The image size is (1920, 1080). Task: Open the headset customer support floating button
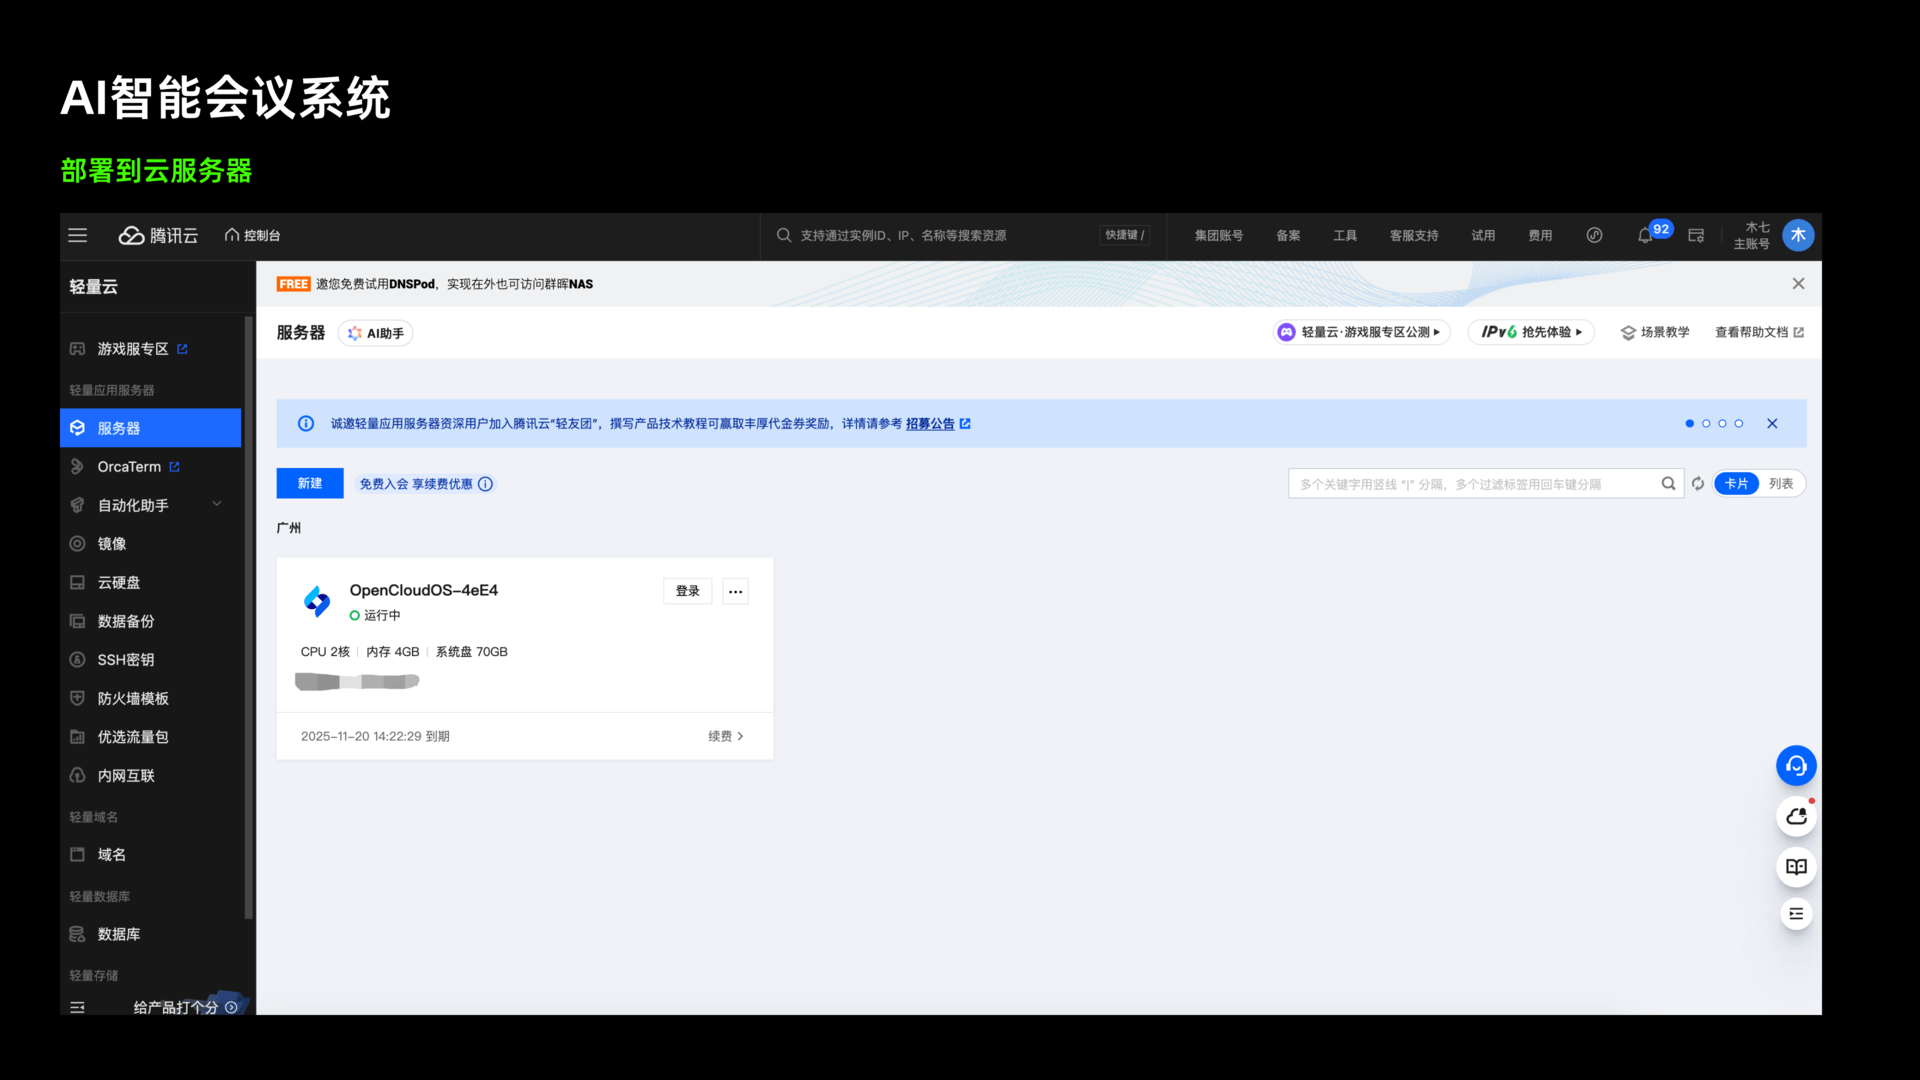coord(1796,766)
